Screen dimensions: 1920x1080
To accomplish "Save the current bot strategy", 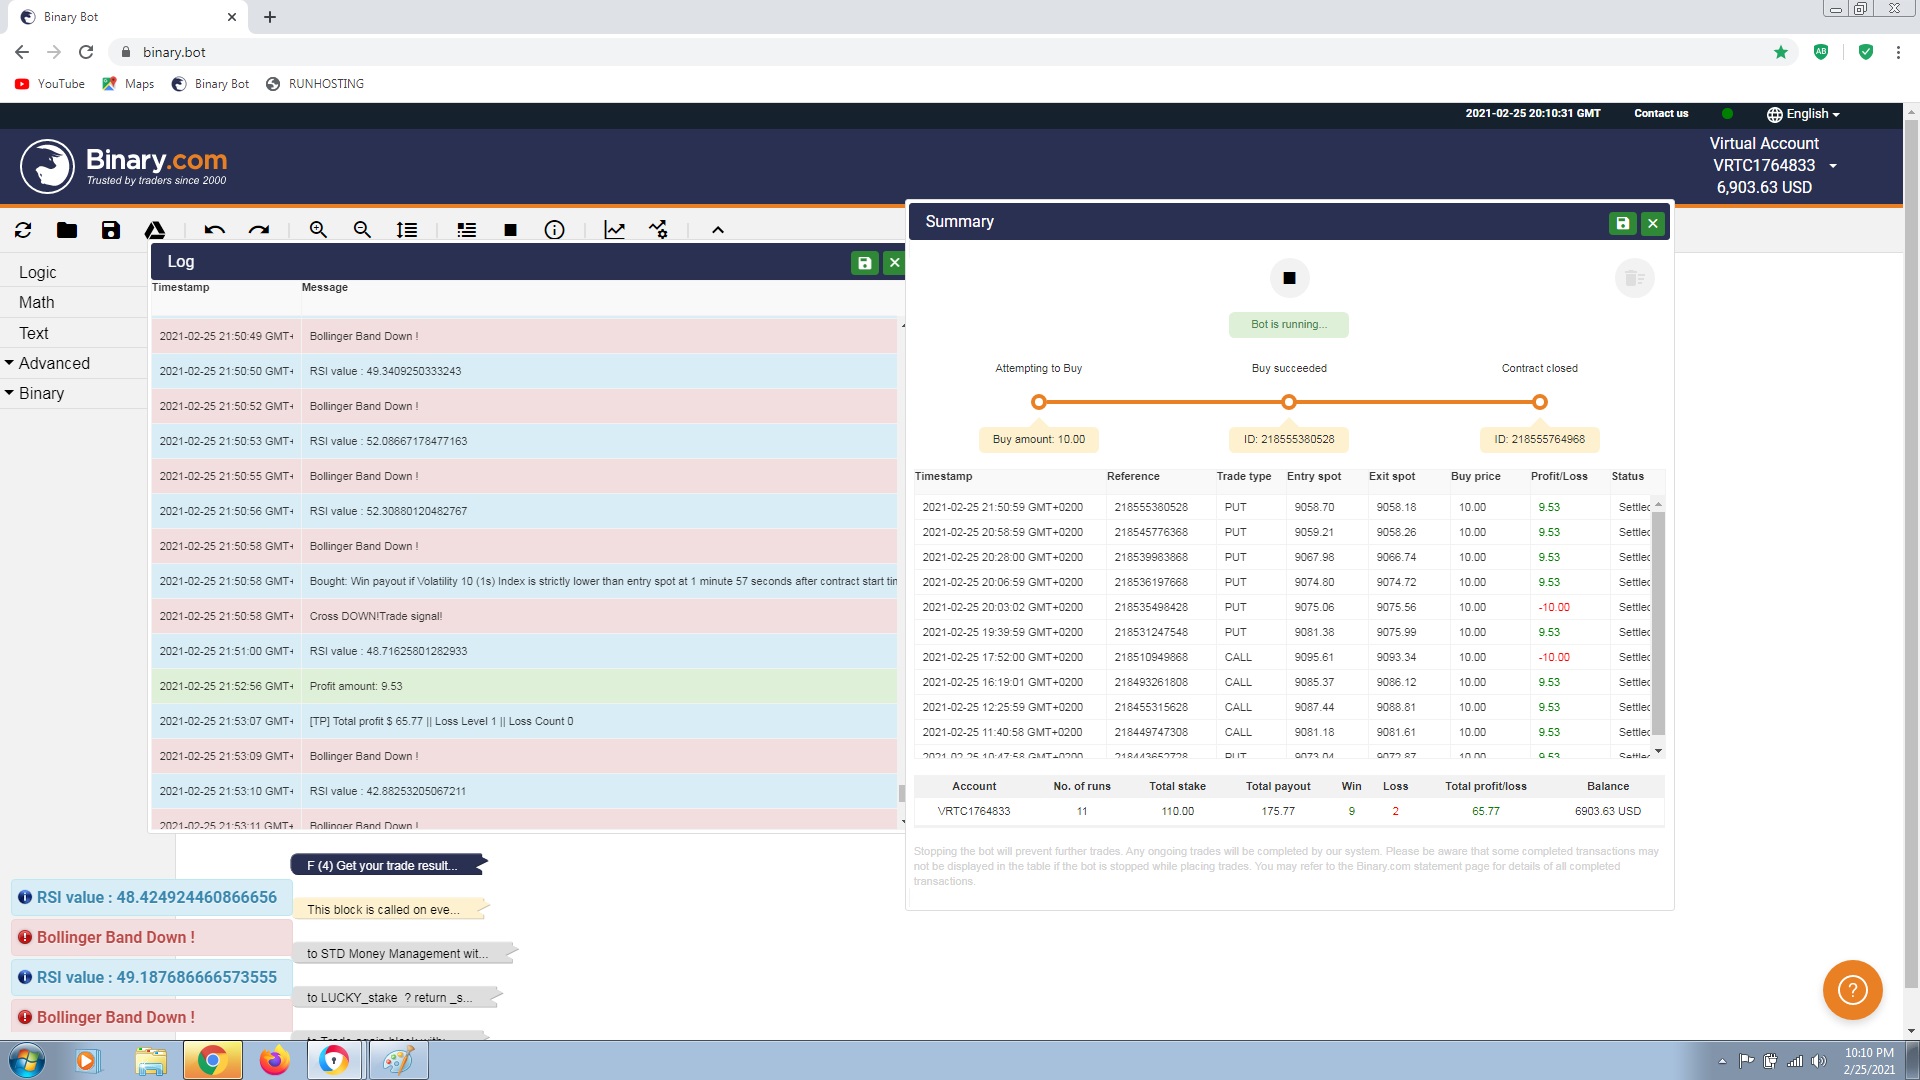I will click(x=111, y=230).
